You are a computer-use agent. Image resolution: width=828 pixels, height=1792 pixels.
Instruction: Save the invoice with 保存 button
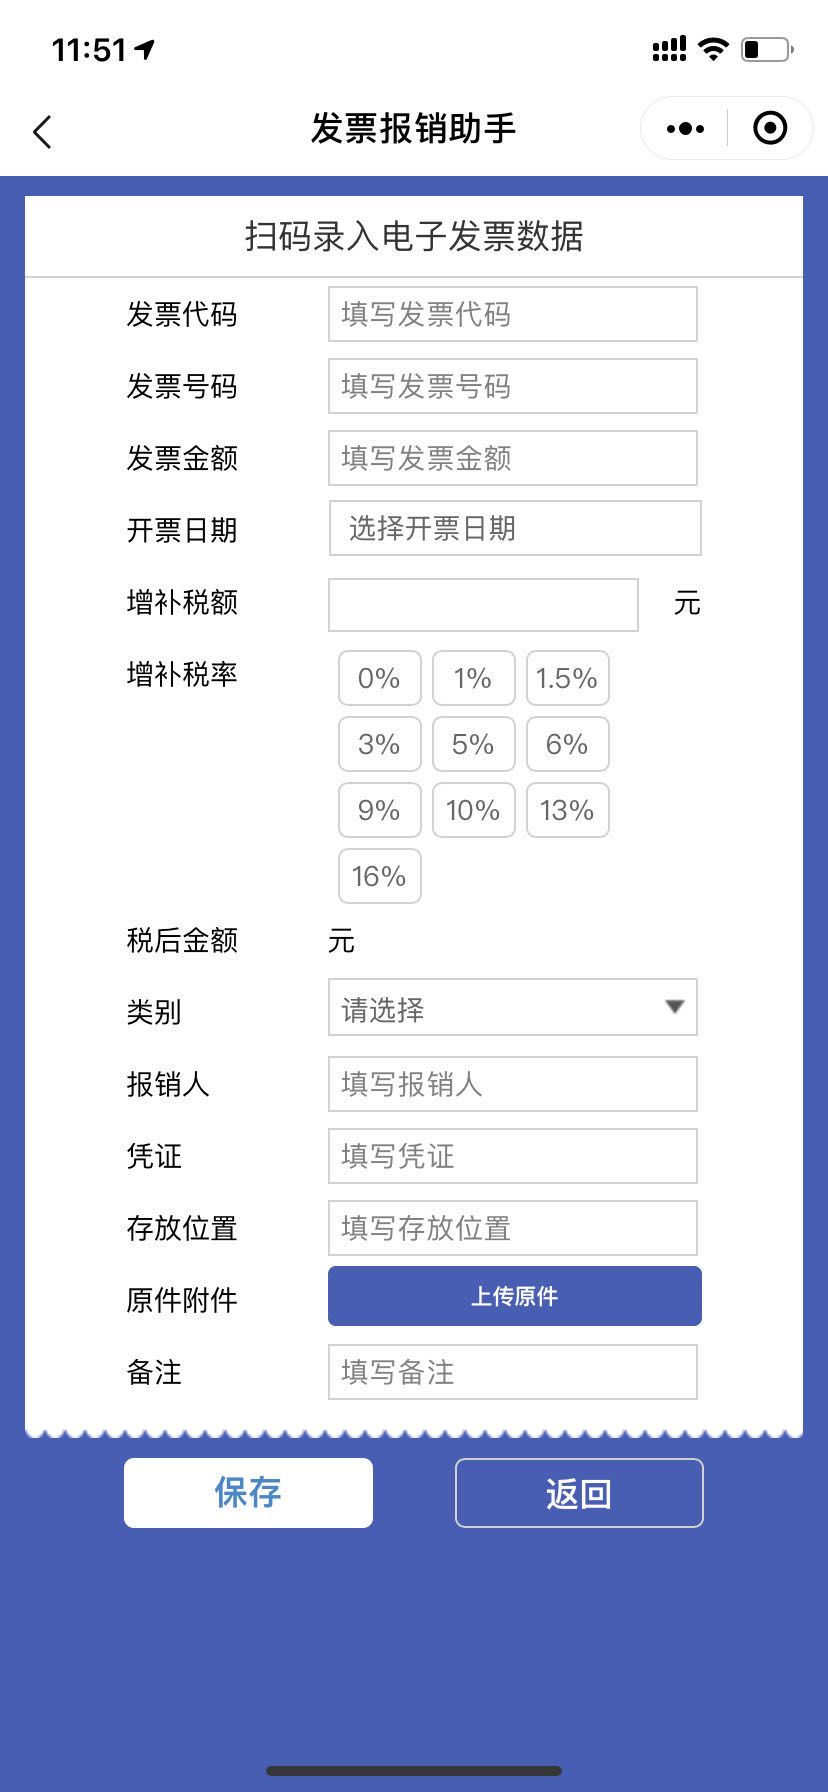248,1493
